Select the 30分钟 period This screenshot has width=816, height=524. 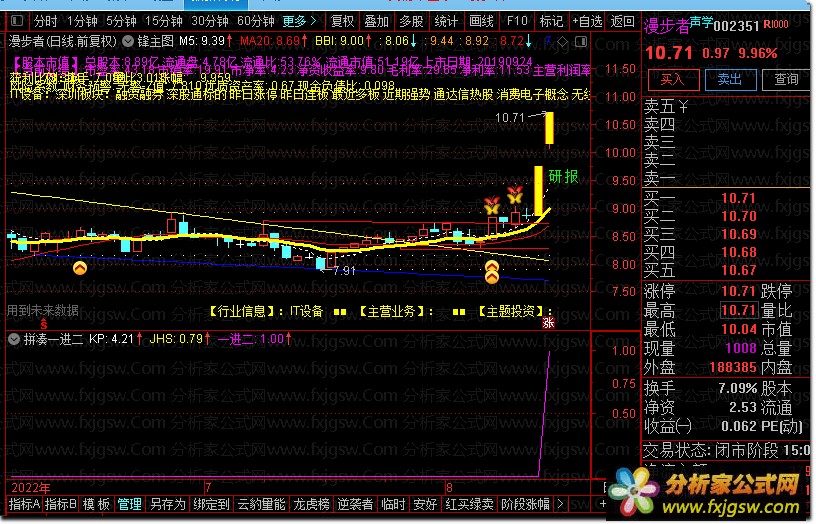[x=210, y=21]
